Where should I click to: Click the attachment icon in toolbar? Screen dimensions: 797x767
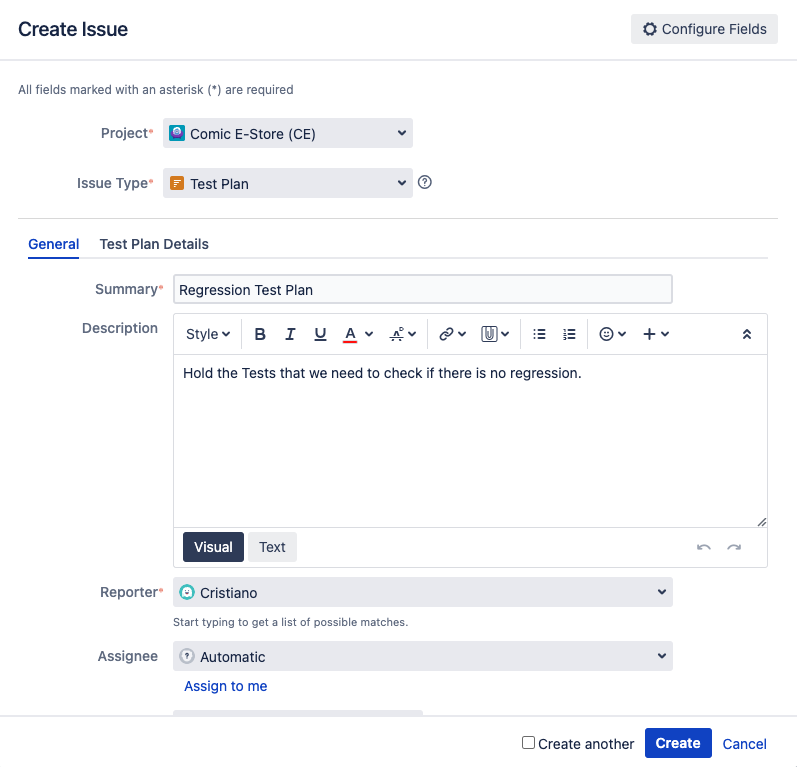tap(489, 334)
